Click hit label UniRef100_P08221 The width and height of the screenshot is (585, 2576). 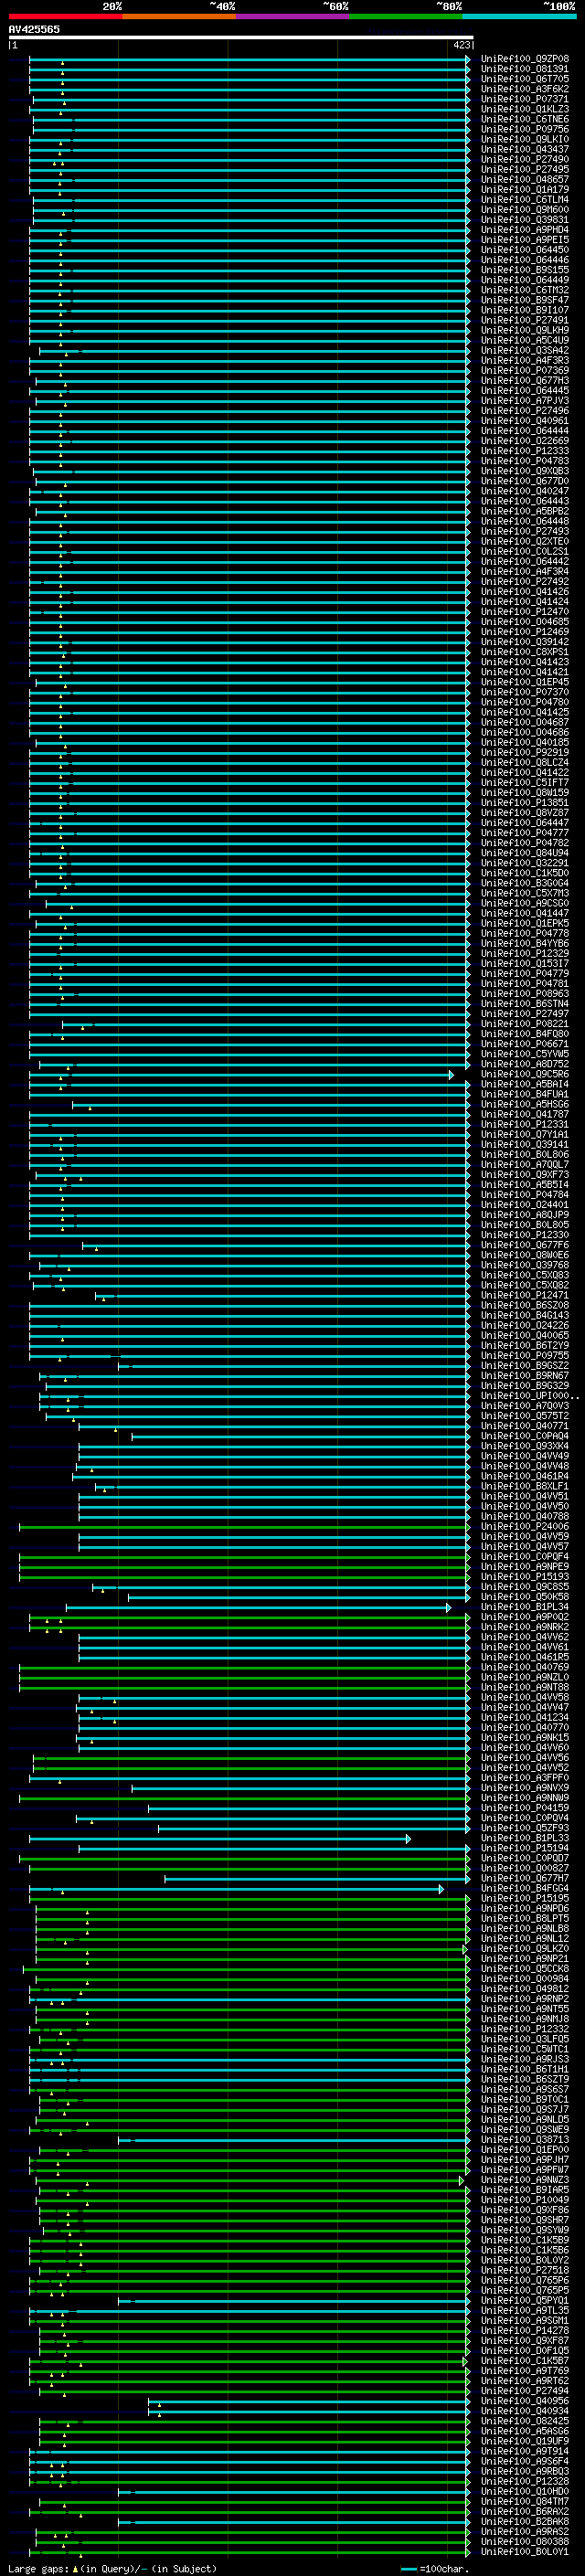[x=524, y=1024]
